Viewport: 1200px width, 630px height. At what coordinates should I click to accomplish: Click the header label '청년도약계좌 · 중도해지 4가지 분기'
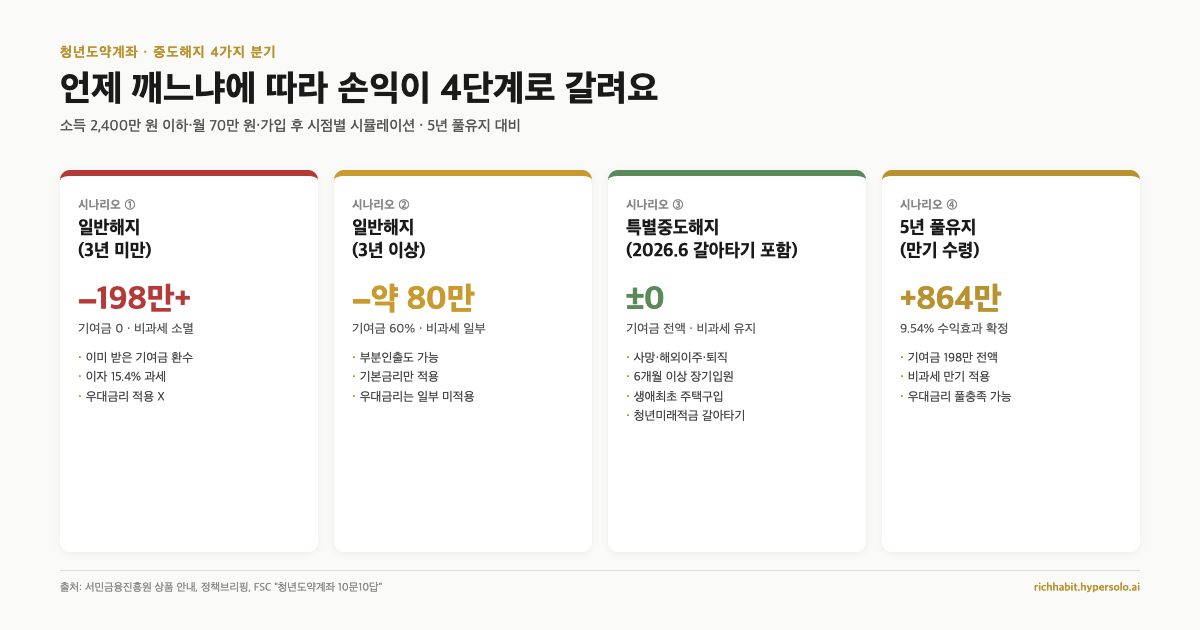167,50
